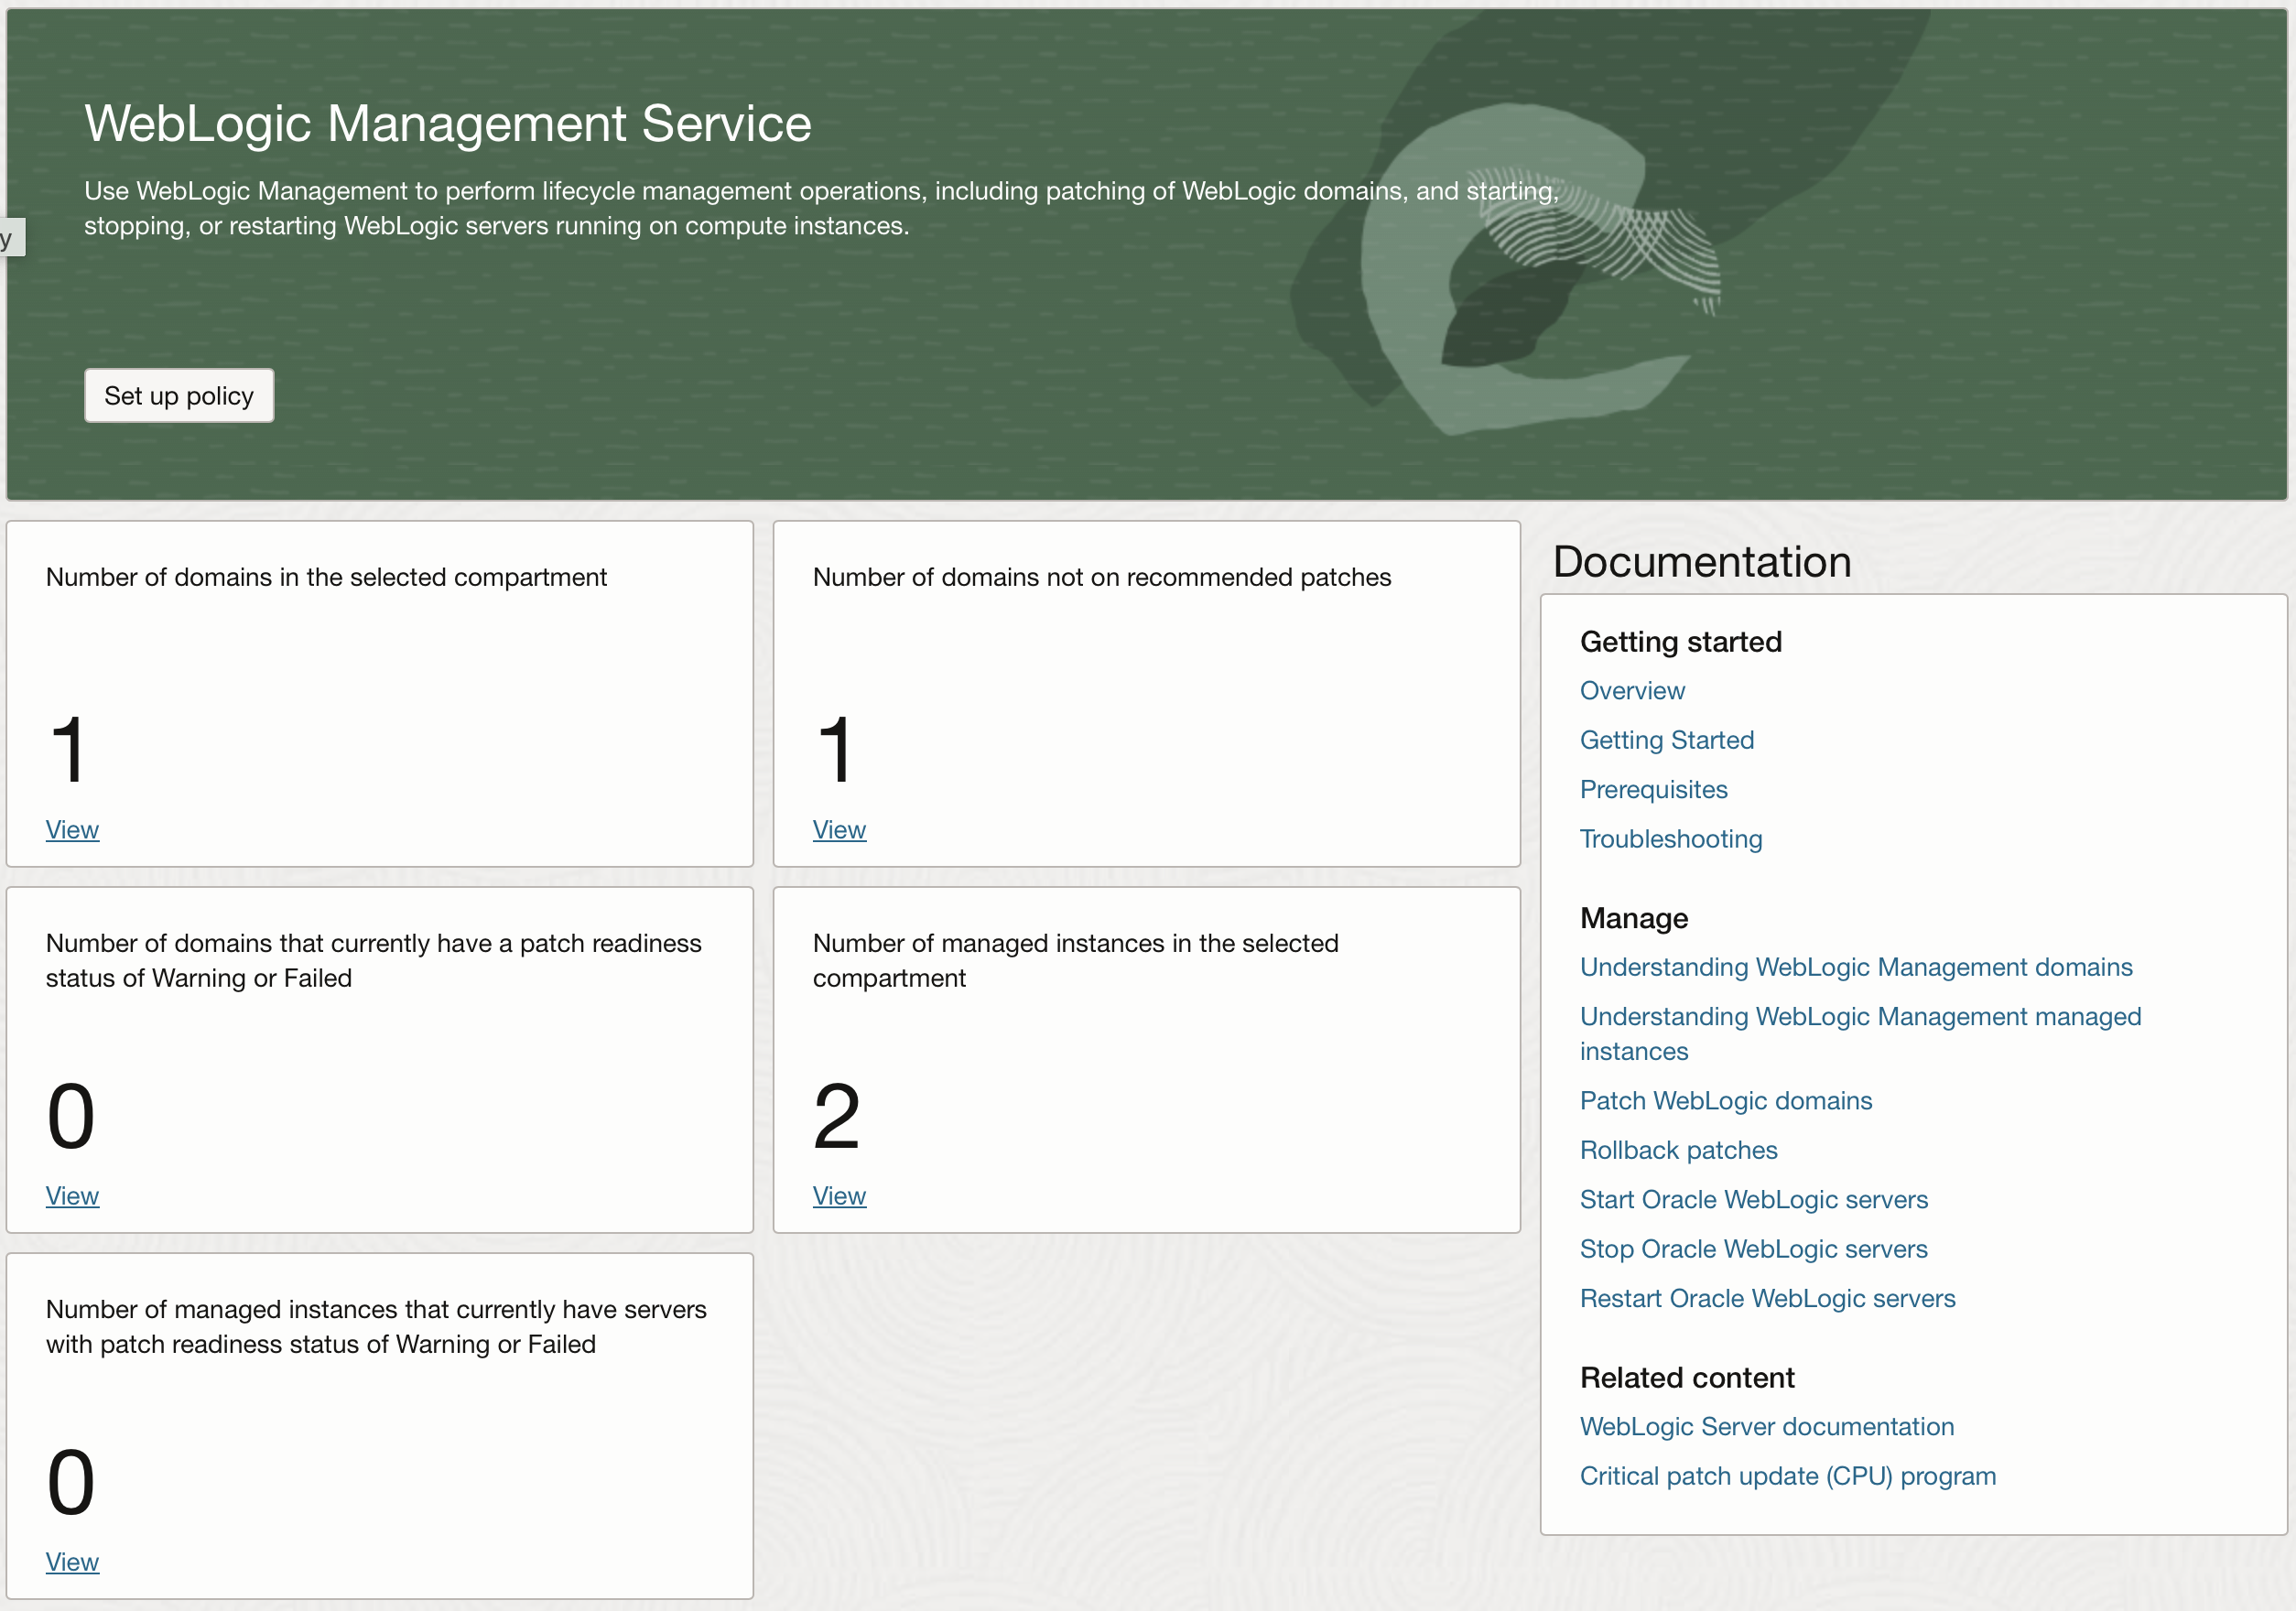Open the Critical patch update (CPU) program link

1787,1476
